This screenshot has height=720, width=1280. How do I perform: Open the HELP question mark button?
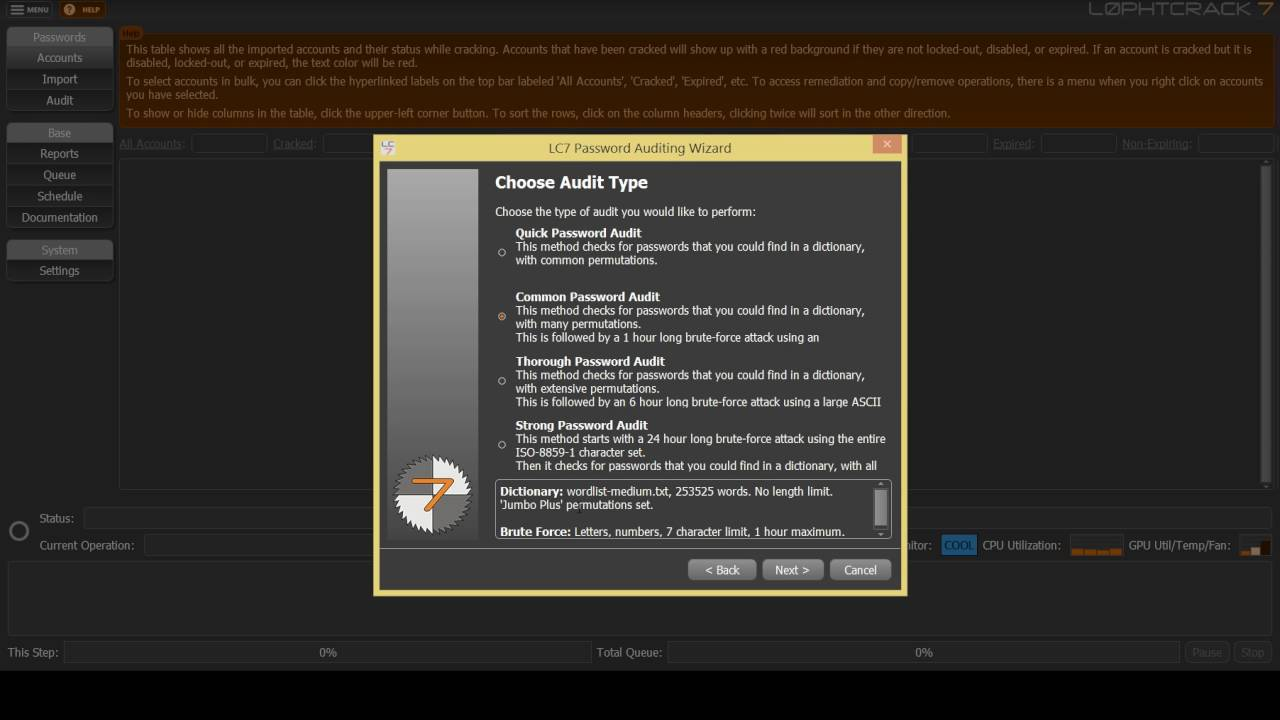(70, 10)
